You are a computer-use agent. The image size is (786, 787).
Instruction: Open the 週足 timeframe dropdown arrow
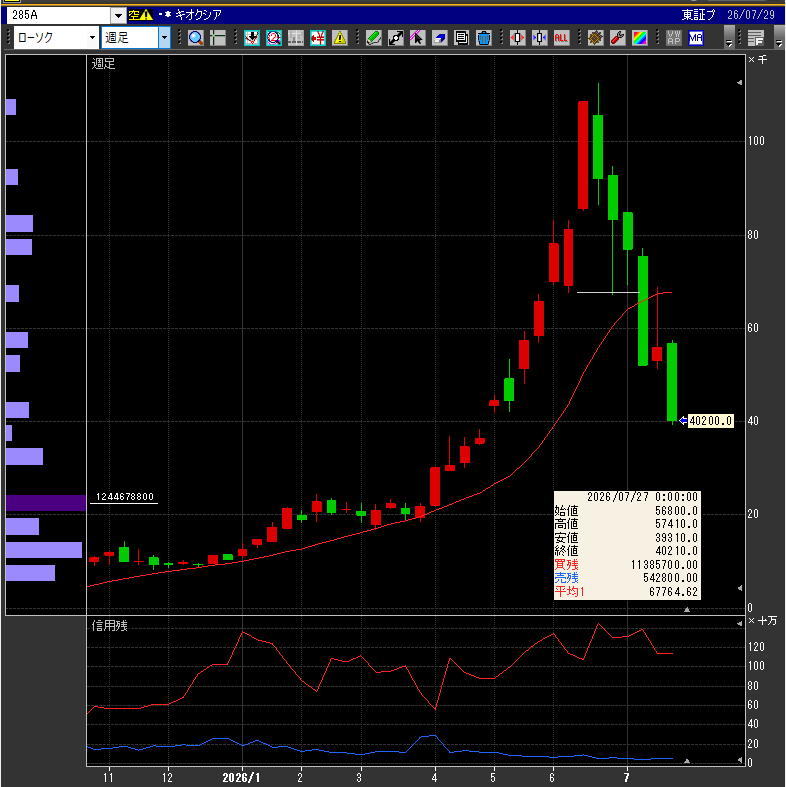[164, 38]
